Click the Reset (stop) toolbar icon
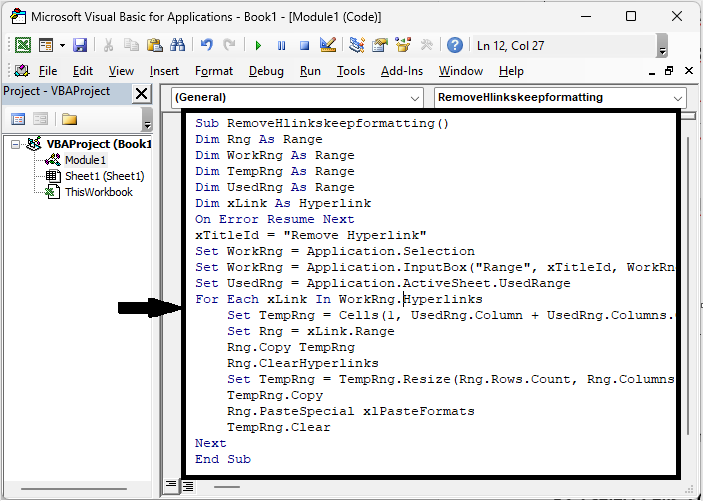Viewport: 703px width, 501px height. click(303, 45)
